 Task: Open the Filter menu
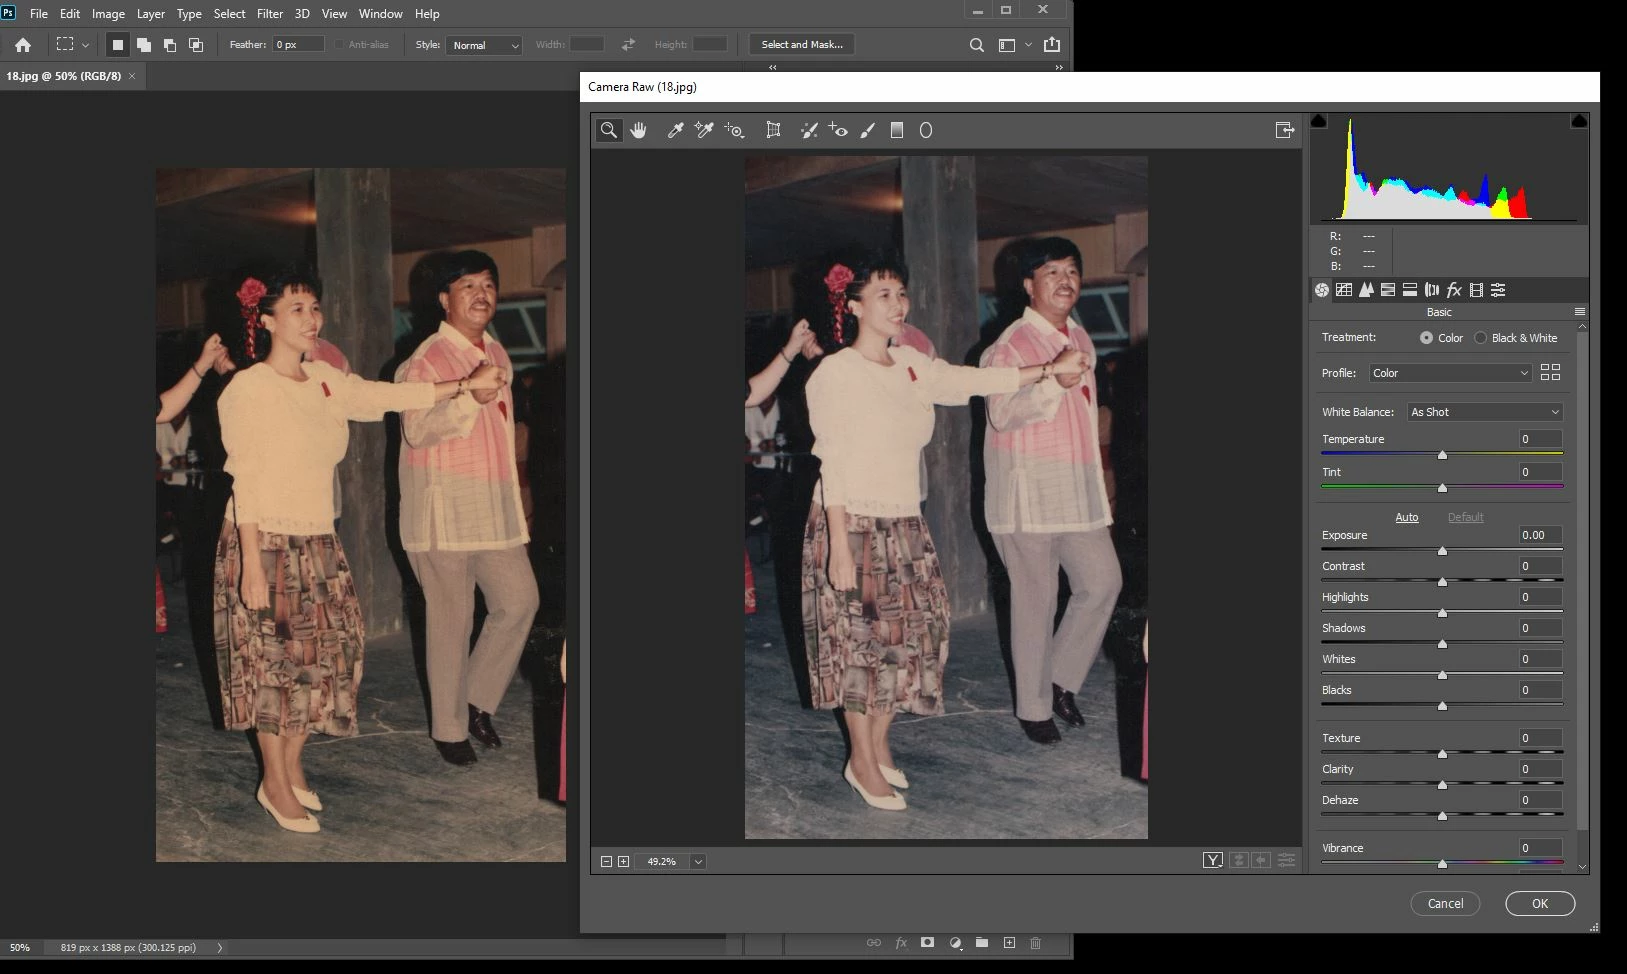[x=270, y=14]
